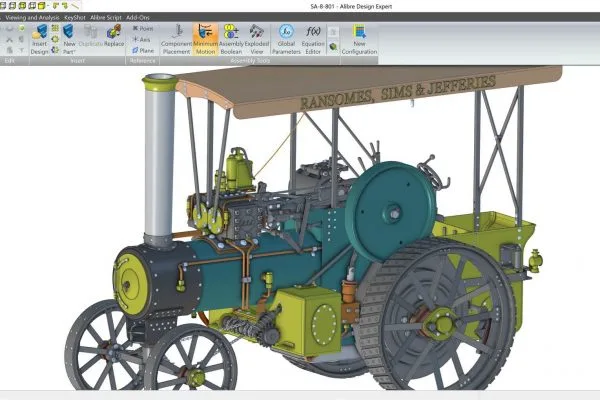Click first cube view icon in quick toolbar
This screenshot has width=600, height=400.
tap(2, 5)
